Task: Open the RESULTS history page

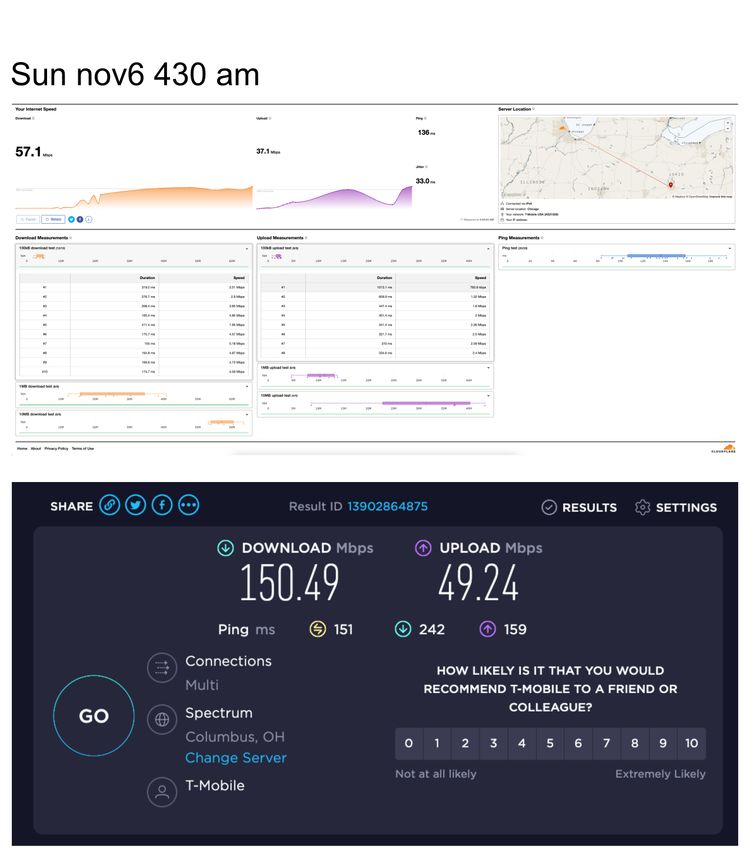Action: point(579,507)
